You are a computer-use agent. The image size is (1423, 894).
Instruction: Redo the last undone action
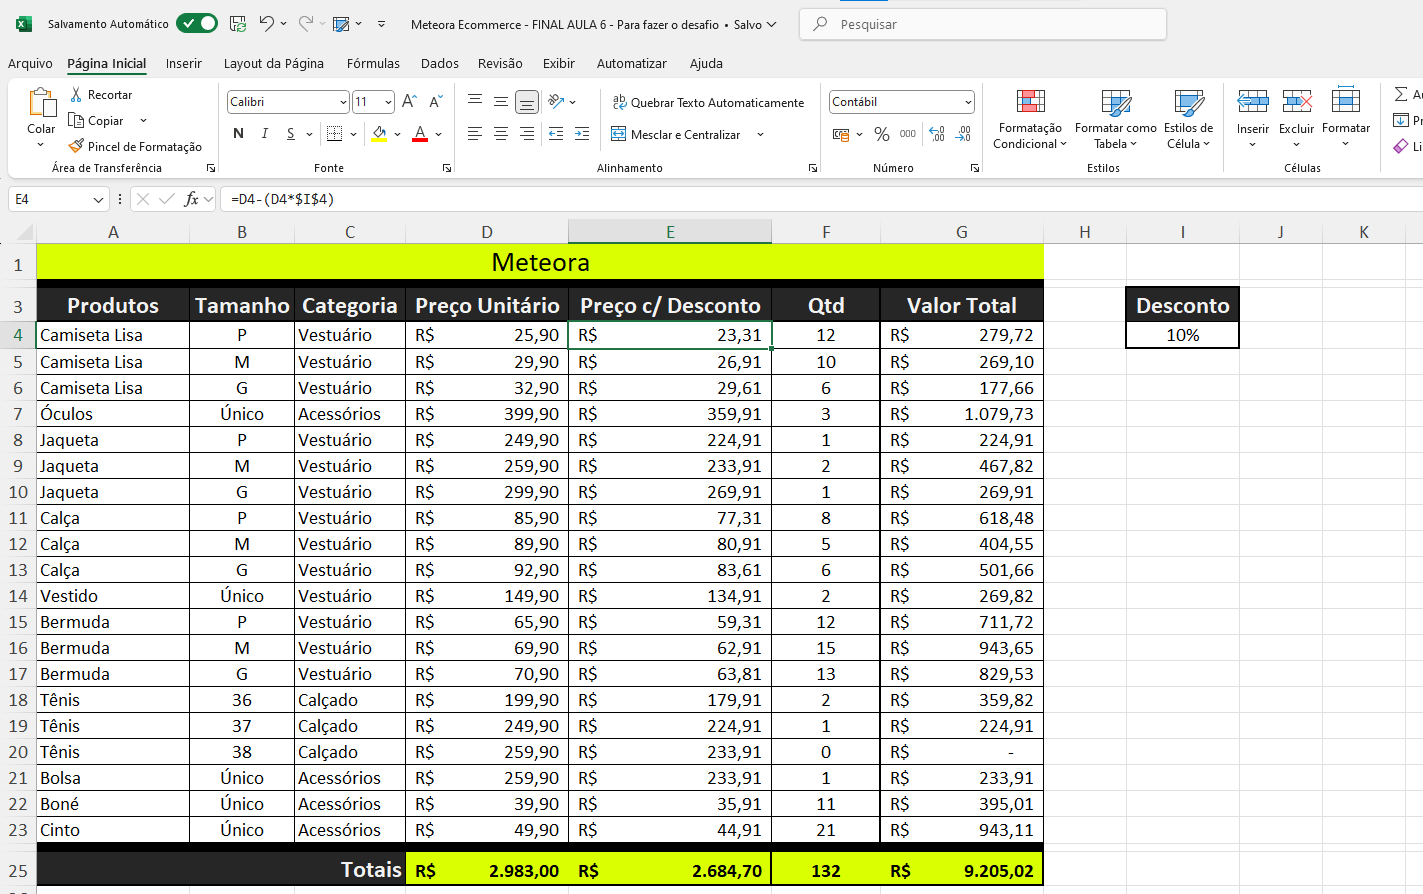click(x=306, y=24)
